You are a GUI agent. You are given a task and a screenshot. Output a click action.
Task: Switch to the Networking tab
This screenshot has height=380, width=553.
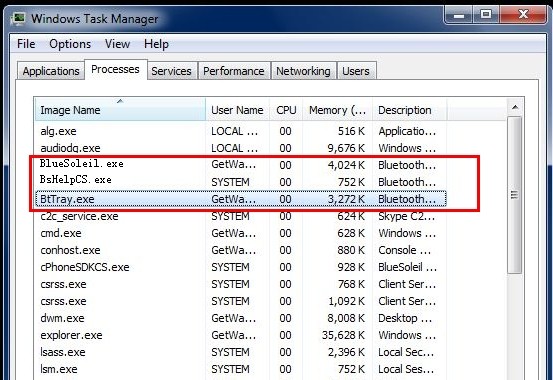point(303,71)
